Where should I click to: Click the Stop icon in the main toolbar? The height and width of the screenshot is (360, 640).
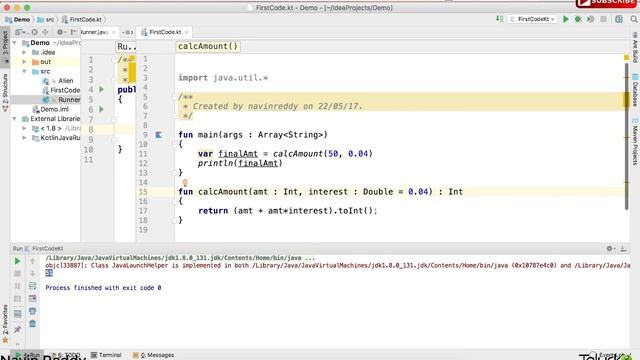click(x=603, y=19)
